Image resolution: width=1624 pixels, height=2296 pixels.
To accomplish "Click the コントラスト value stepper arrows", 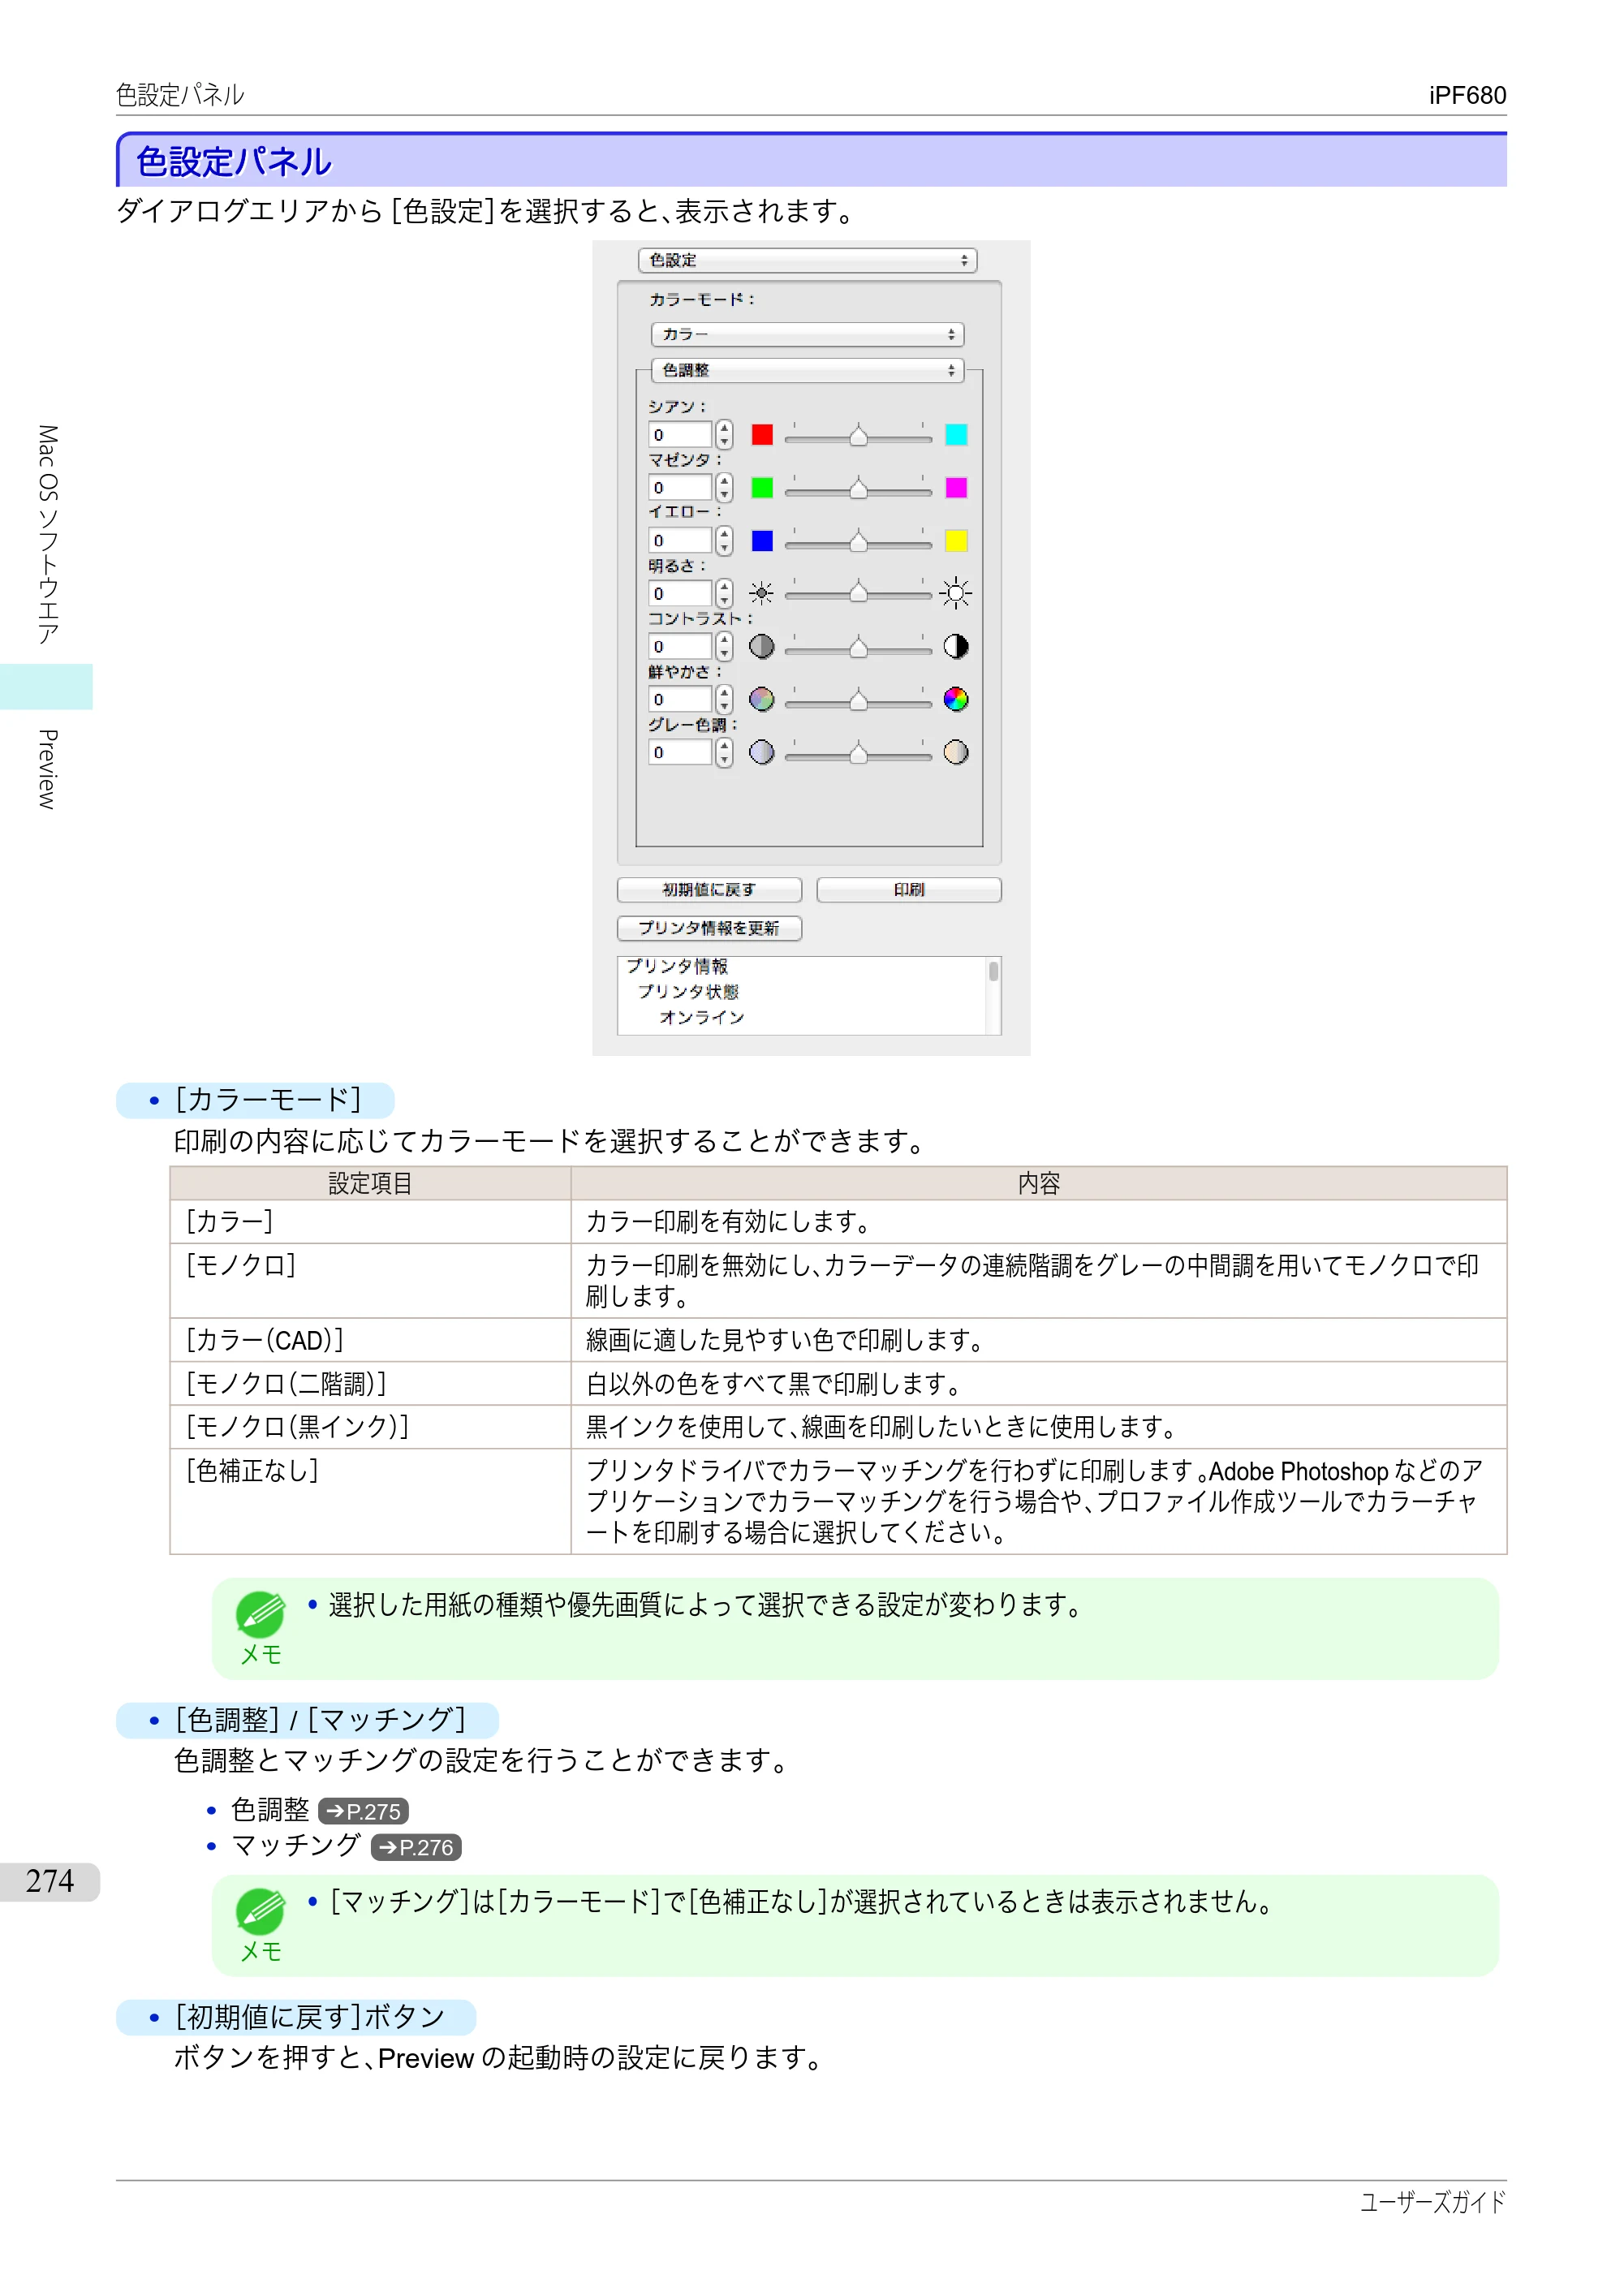I will coord(724,646).
